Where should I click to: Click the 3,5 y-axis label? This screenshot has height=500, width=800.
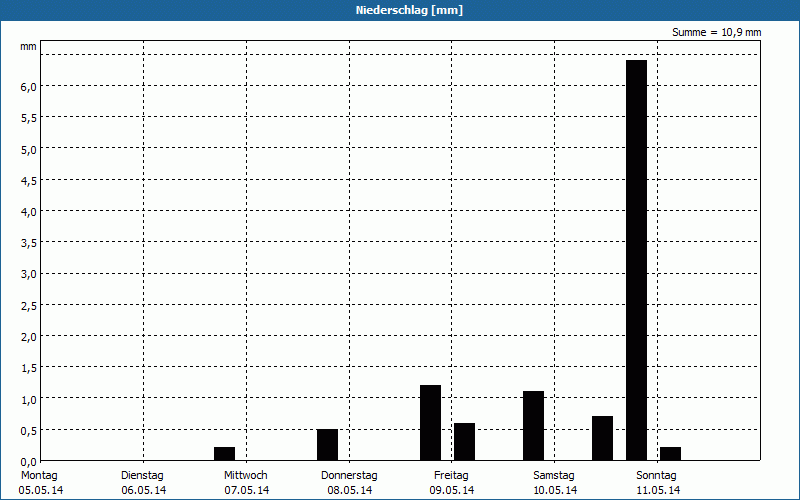(29, 243)
